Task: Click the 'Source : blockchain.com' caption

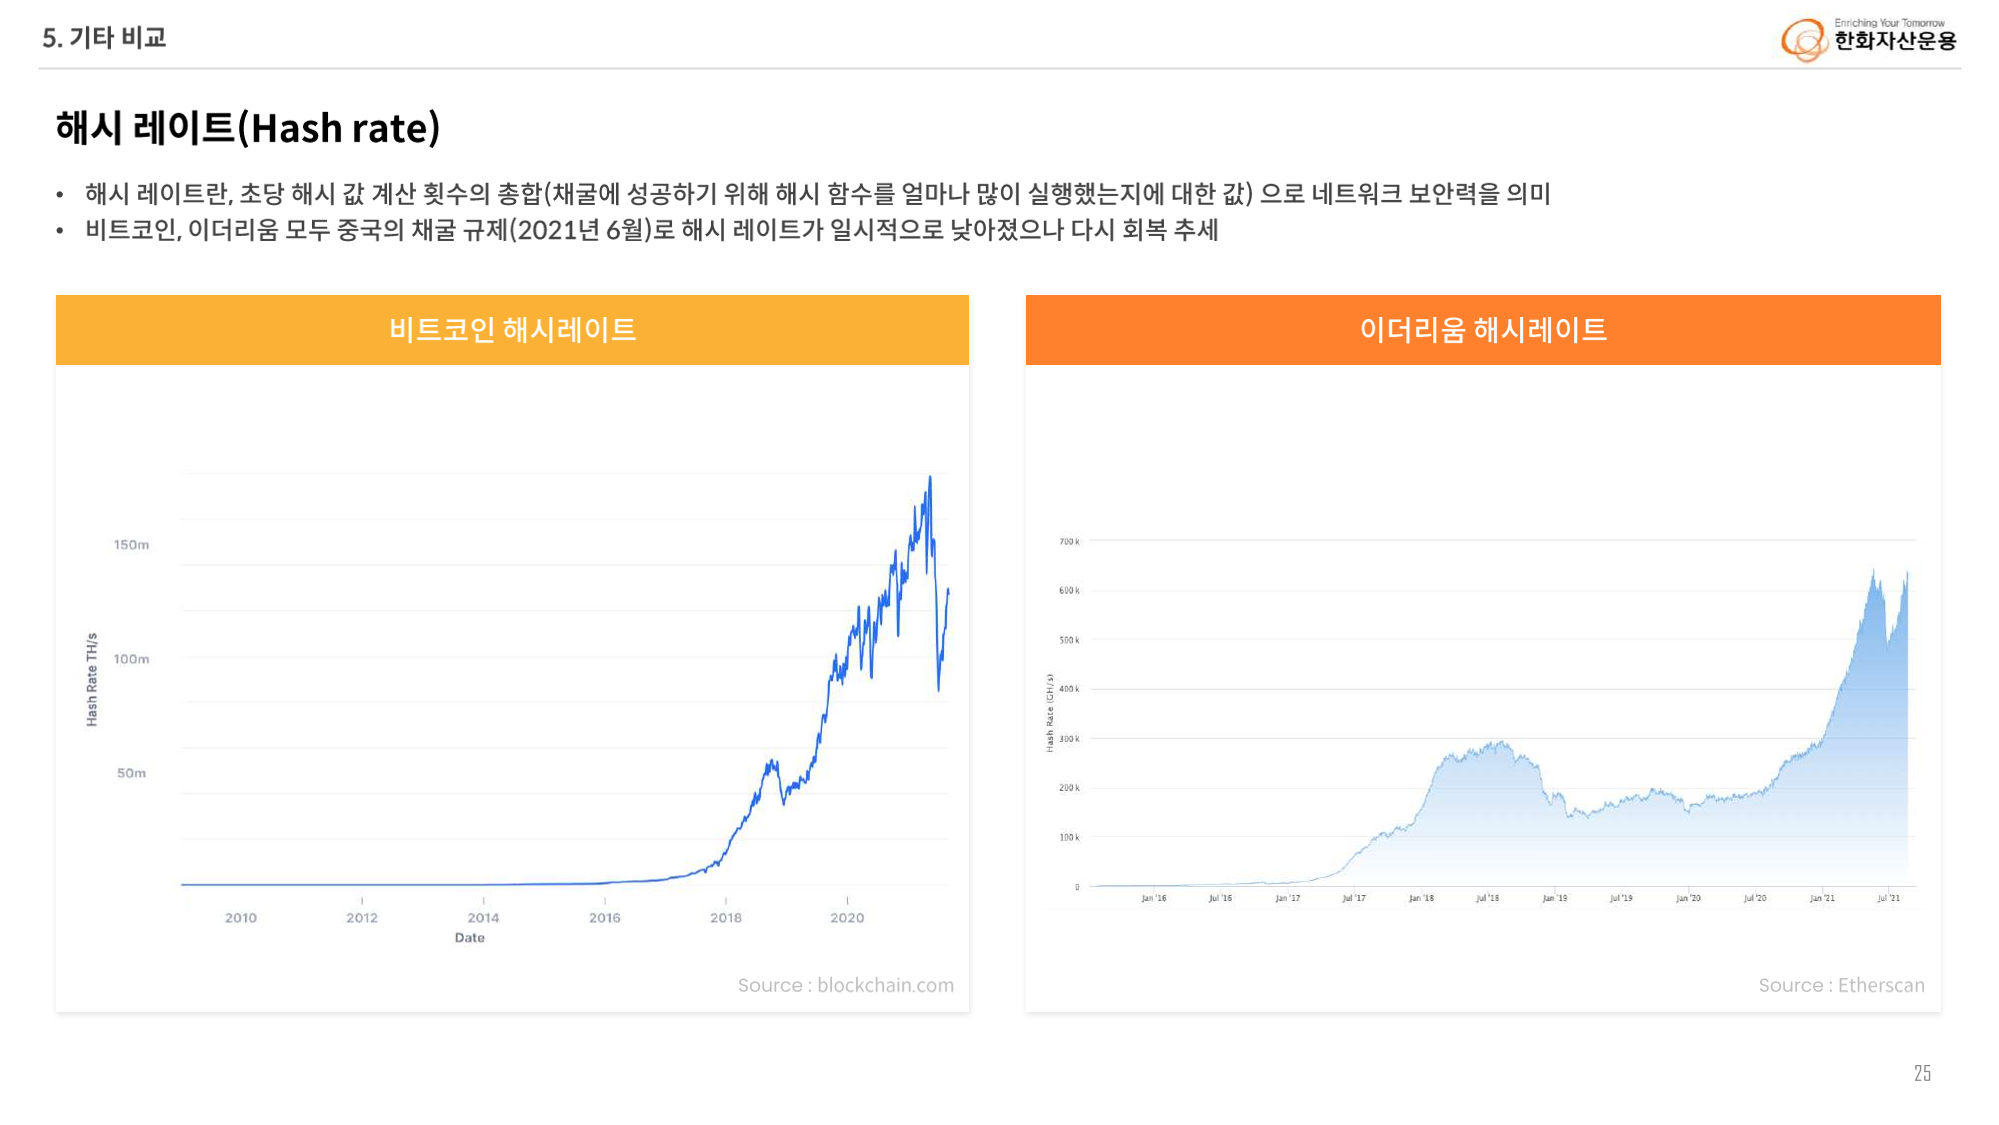Action: (845, 985)
